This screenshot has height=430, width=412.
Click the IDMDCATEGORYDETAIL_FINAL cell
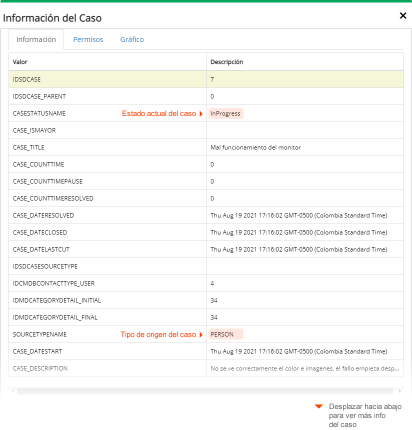(107, 317)
